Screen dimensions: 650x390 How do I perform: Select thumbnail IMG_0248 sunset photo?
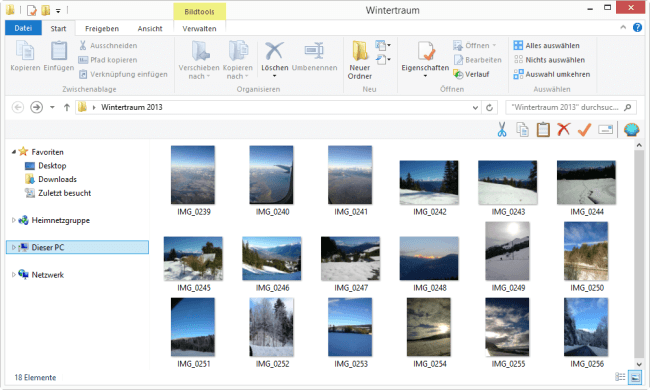coord(429,258)
